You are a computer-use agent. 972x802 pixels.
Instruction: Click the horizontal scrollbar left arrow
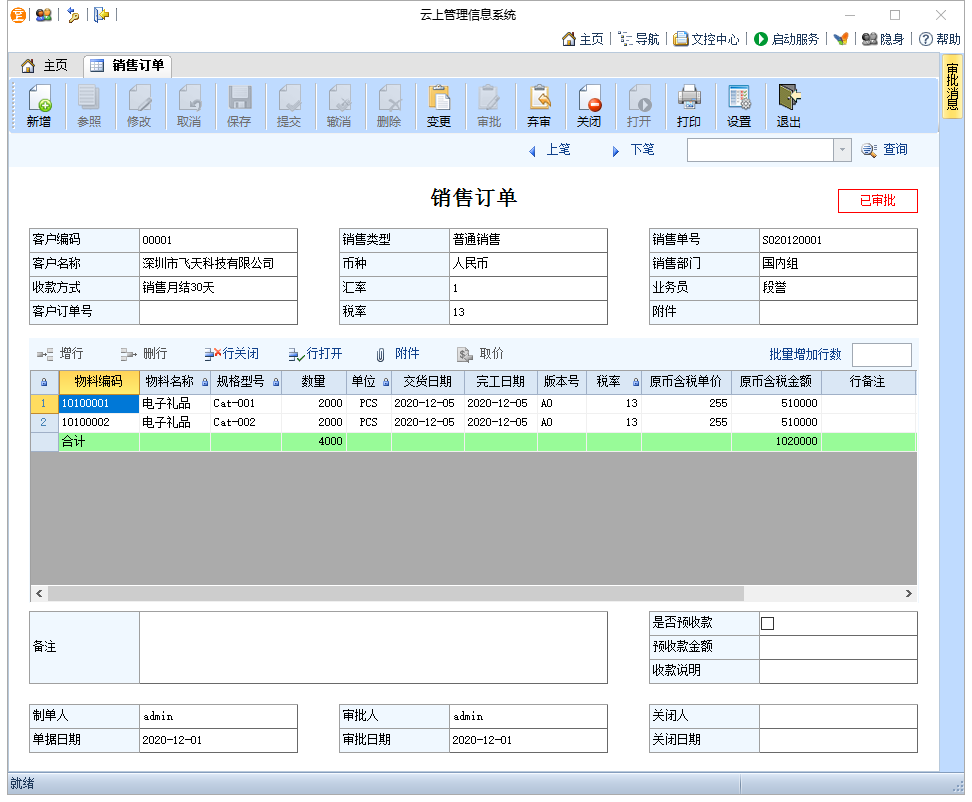[39, 593]
